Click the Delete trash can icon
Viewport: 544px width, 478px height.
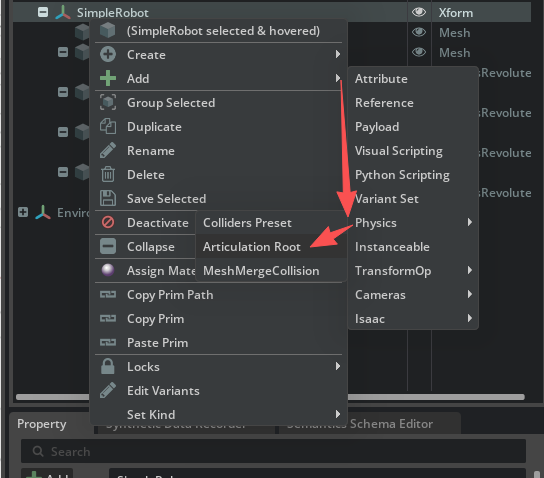point(108,174)
